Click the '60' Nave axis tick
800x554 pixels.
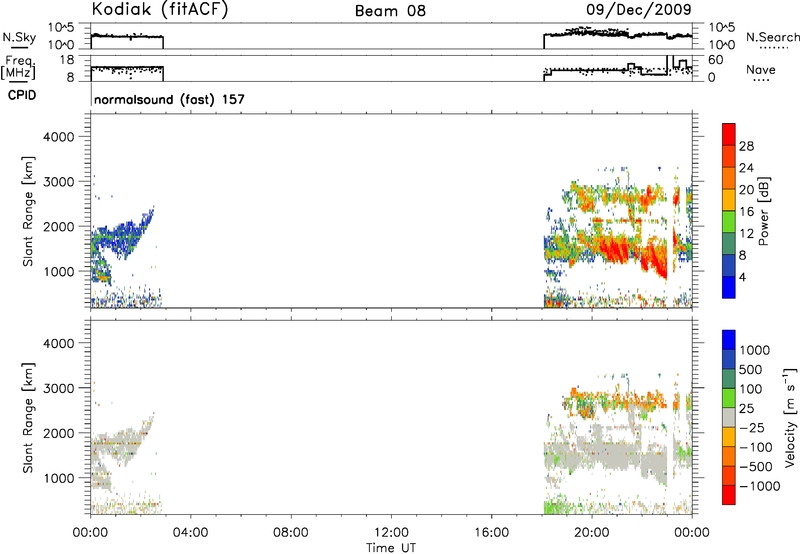pyautogui.click(x=716, y=60)
